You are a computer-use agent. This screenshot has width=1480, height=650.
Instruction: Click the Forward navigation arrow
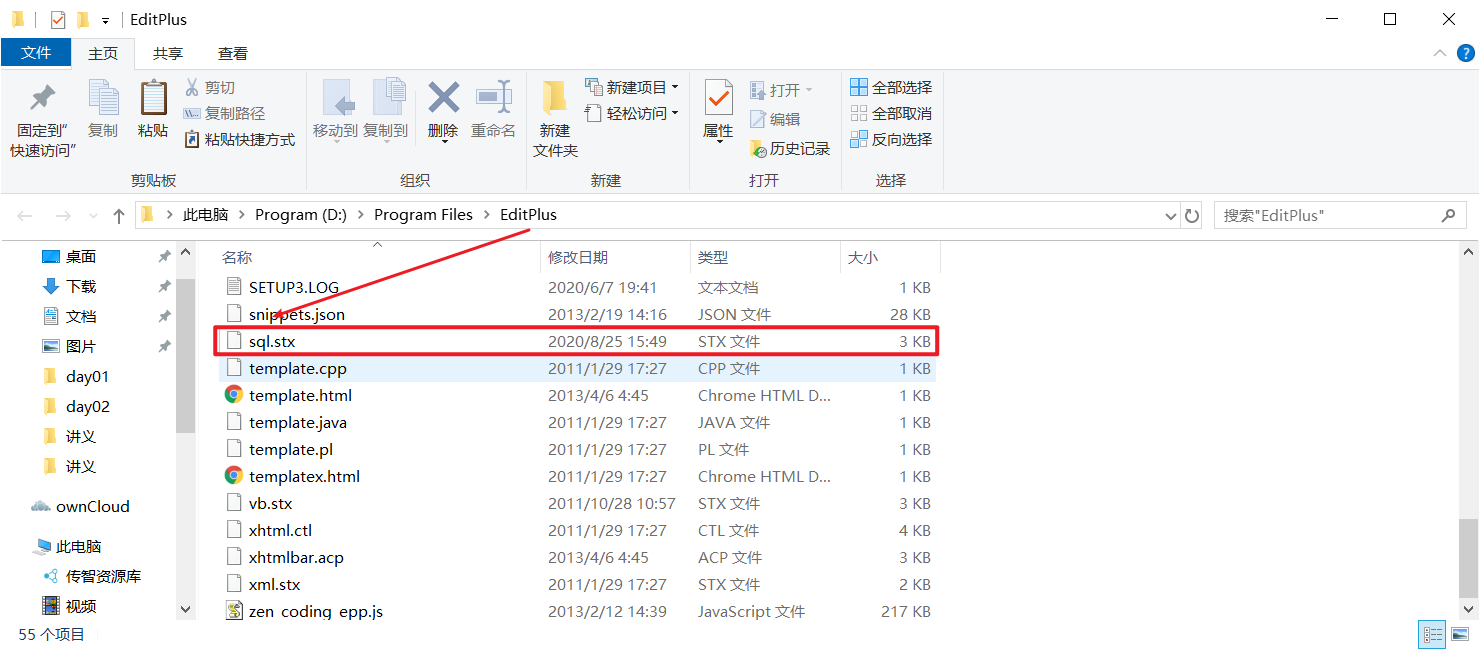tap(63, 215)
